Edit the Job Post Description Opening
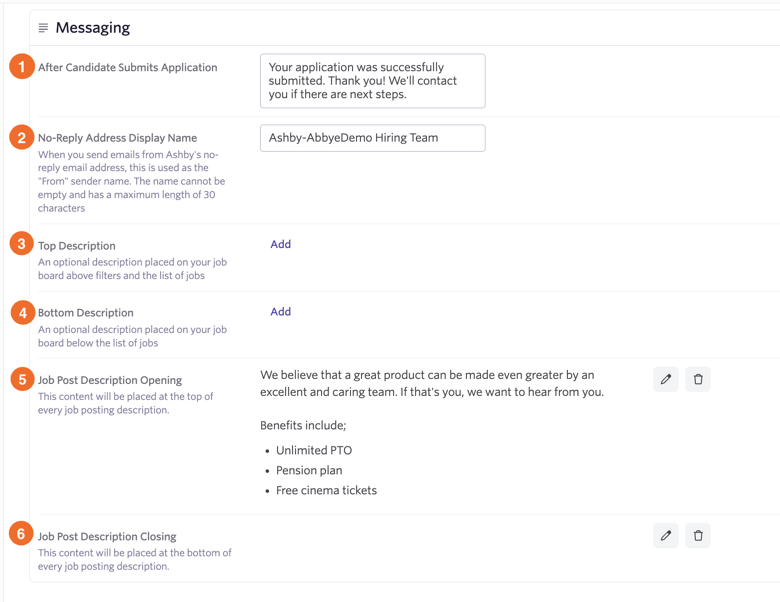 pyautogui.click(x=666, y=379)
